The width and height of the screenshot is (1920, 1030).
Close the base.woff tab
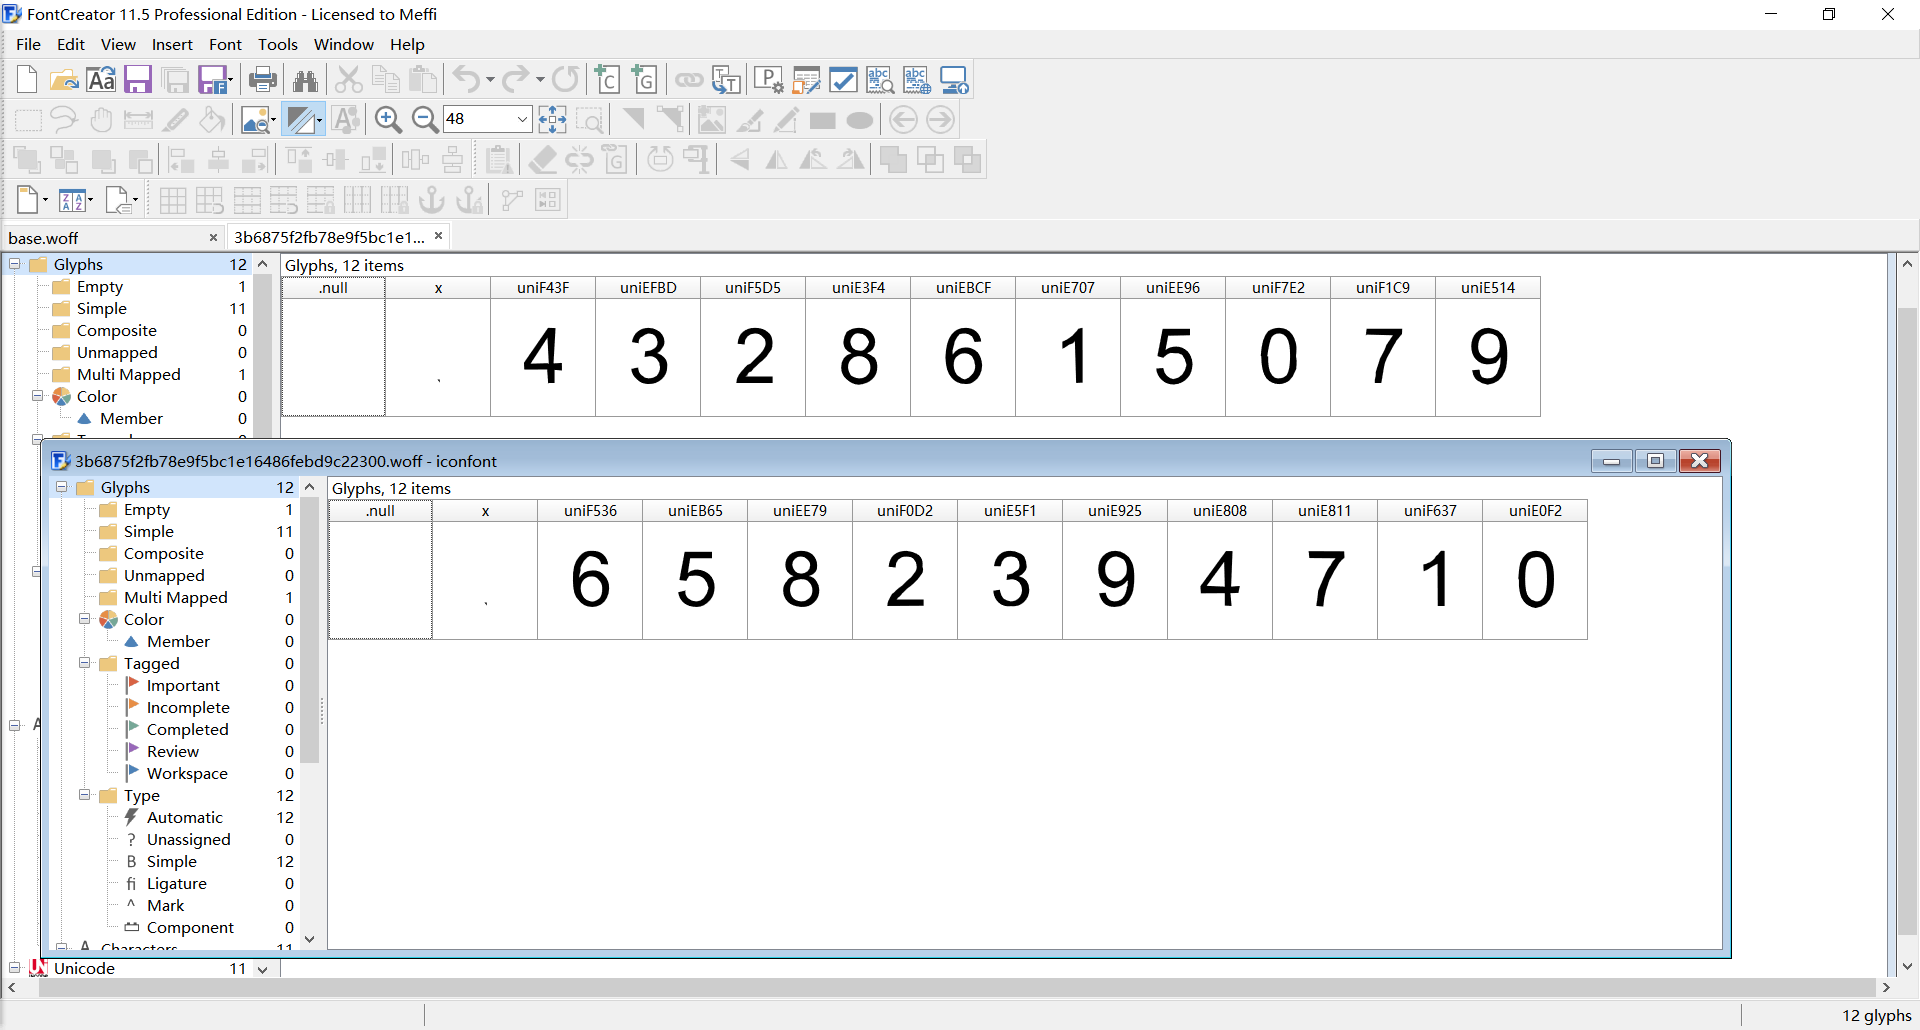pyautogui.click(x=213, y=238)
